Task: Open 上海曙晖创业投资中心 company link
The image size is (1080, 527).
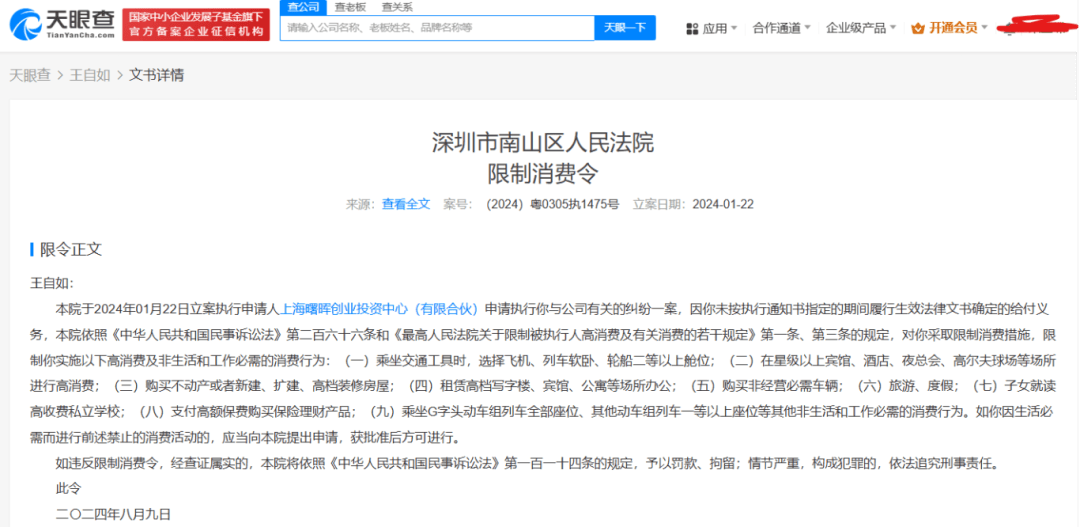Action: 380,309
